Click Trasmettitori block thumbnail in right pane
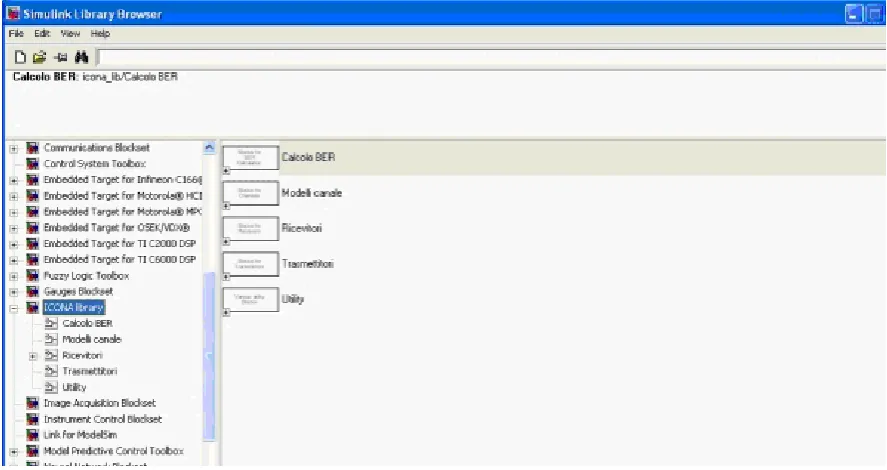This screenshot has width=887, height=470. pyautogui.click(x=251, y=264)
